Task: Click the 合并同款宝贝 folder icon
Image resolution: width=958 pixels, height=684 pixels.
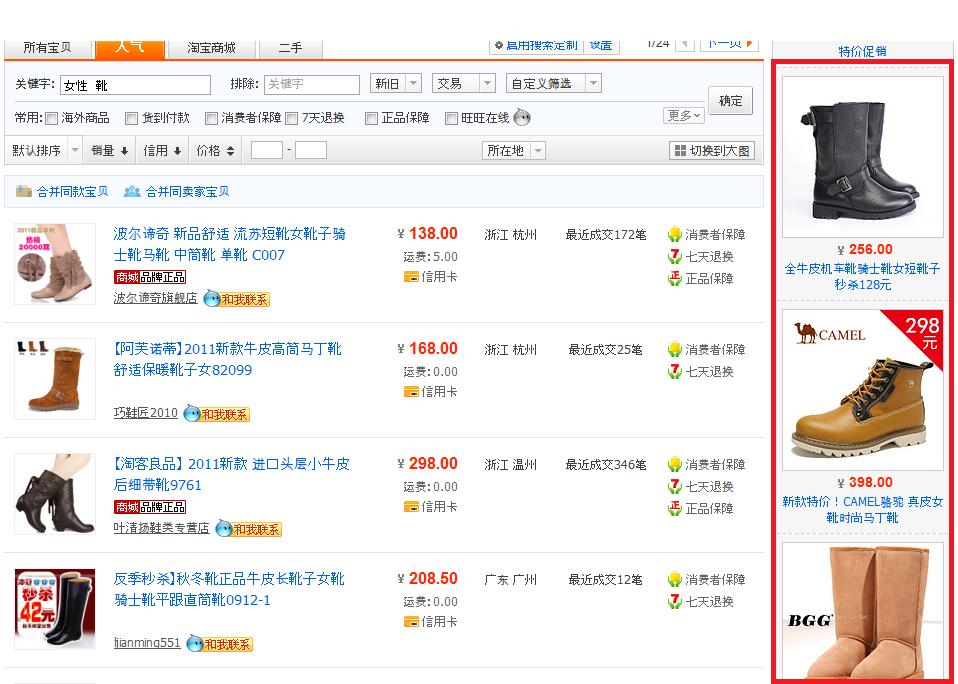Action: [x=23, y=191]
